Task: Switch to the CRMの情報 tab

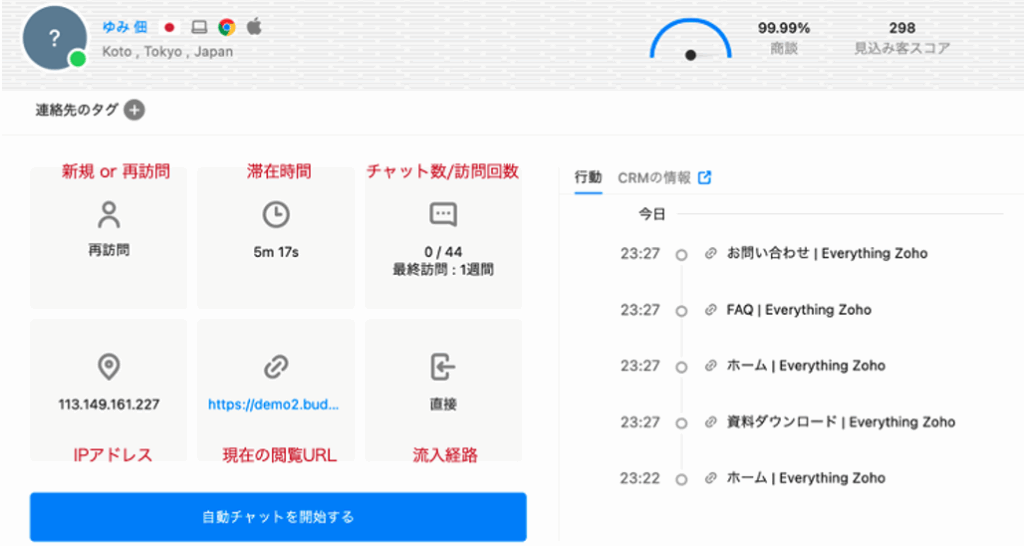Action: pyautogui.click(x=654, y=178)
